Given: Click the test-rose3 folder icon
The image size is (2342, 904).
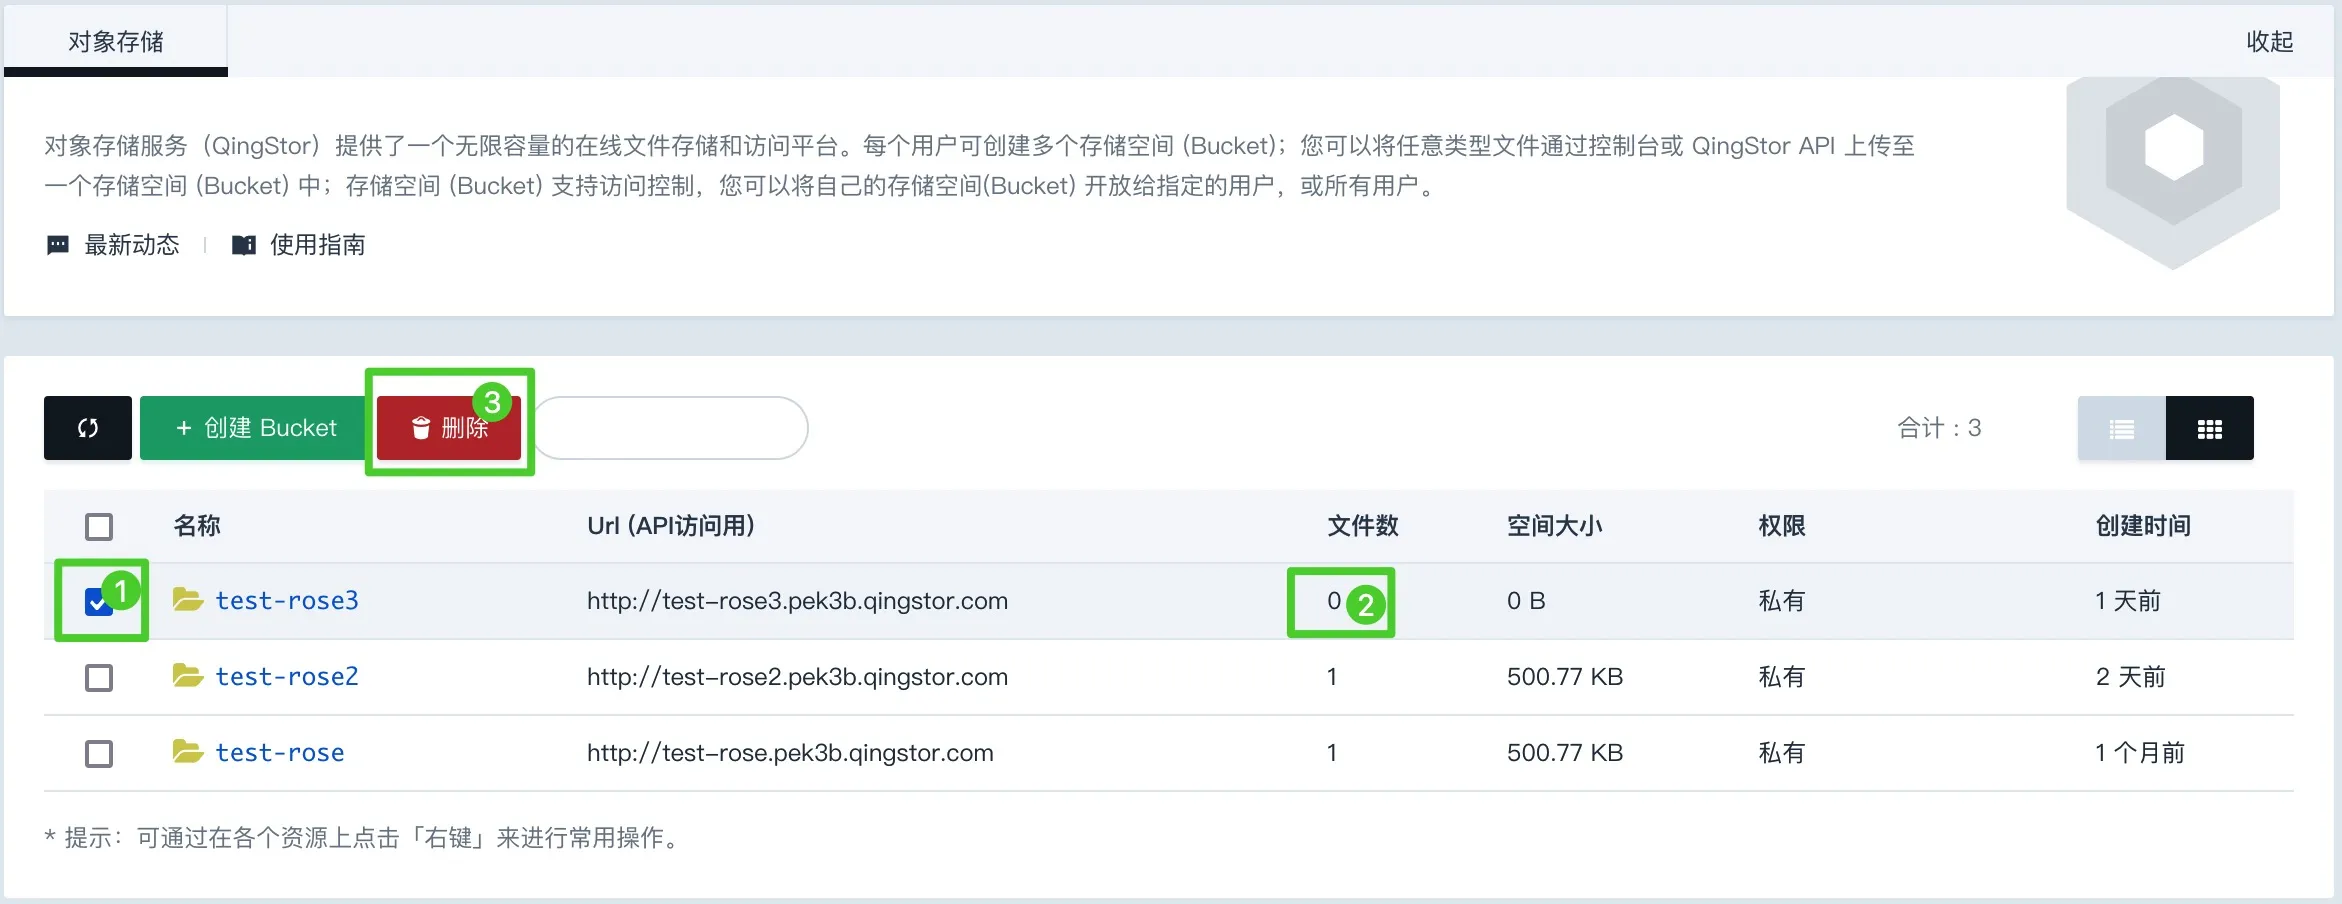Looking at the screenshot, I should tap(187, 600).
